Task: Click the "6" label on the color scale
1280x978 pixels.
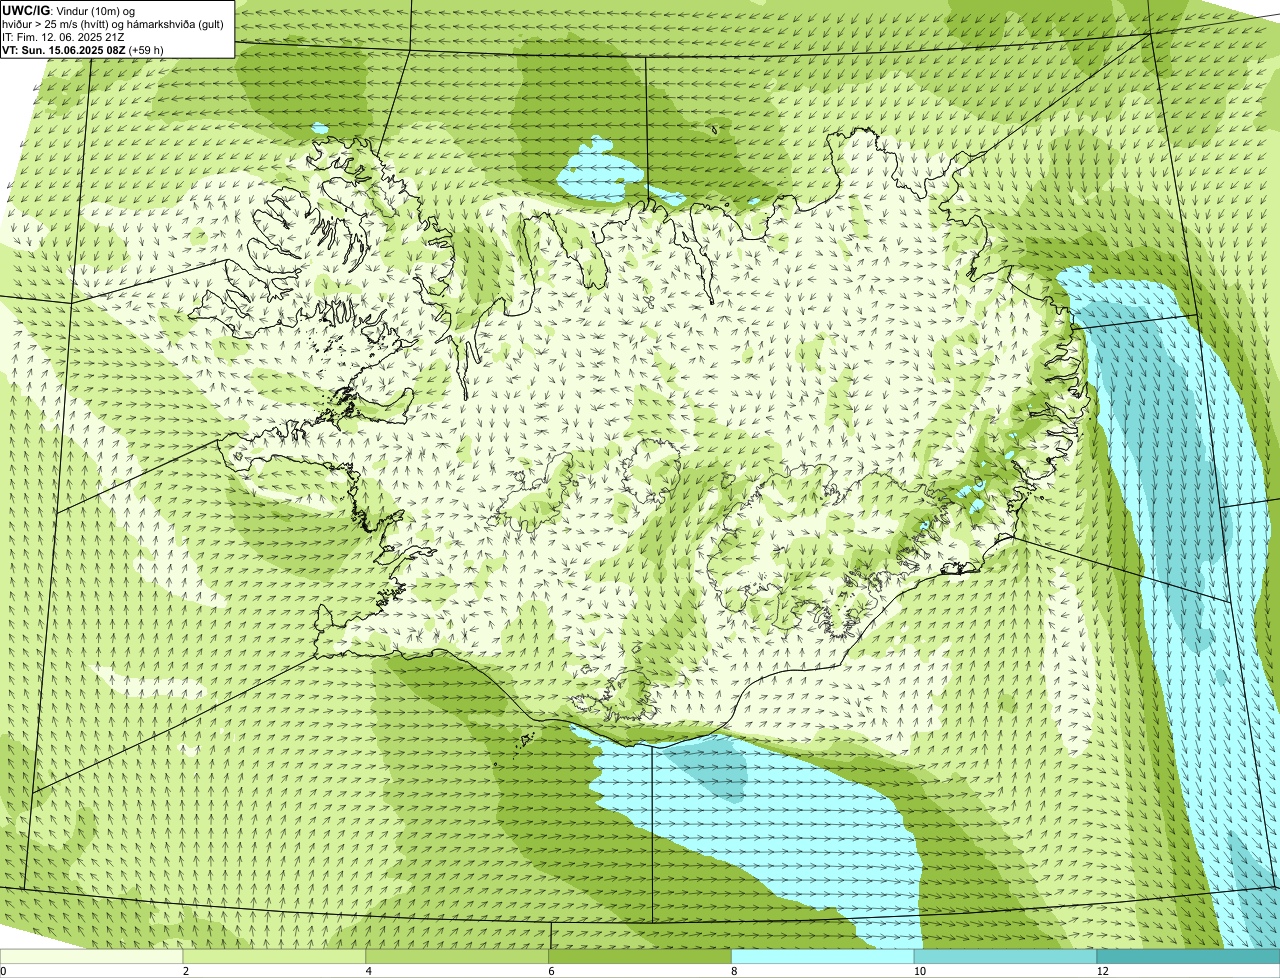Action: click(552, 971)
